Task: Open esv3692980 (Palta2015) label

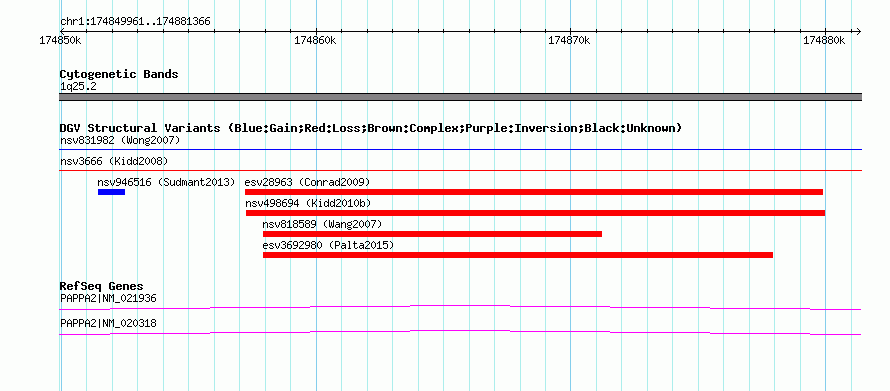Action: [328, 245]
